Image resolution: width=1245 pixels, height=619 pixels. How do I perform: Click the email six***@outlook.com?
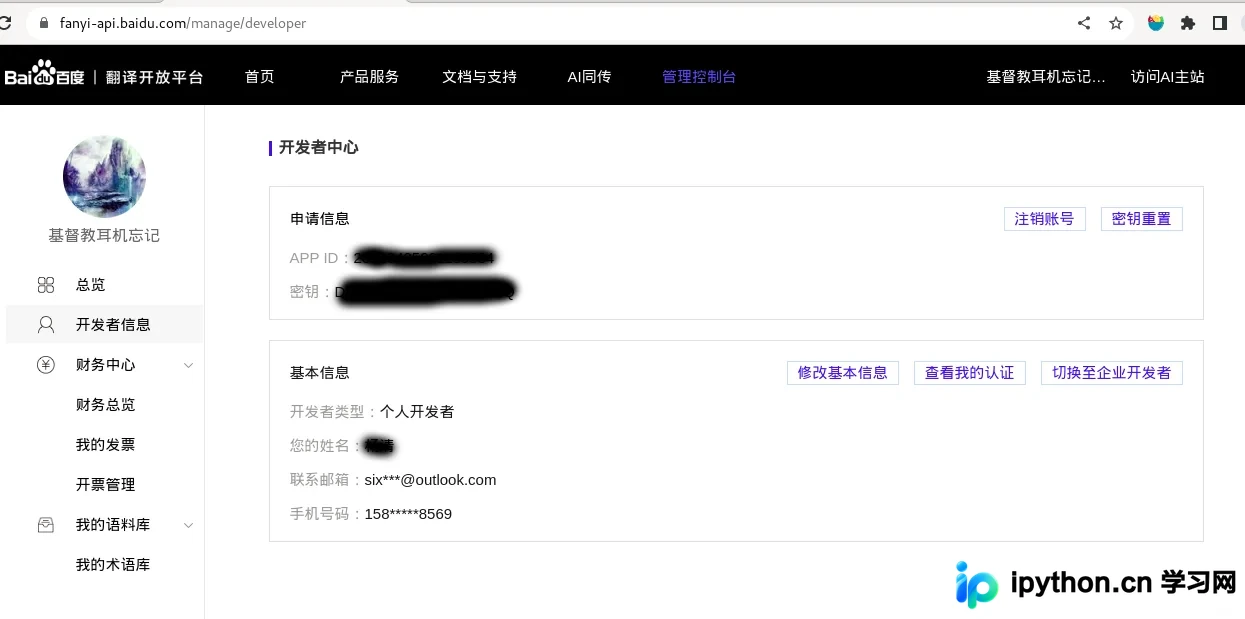point(430,480)
